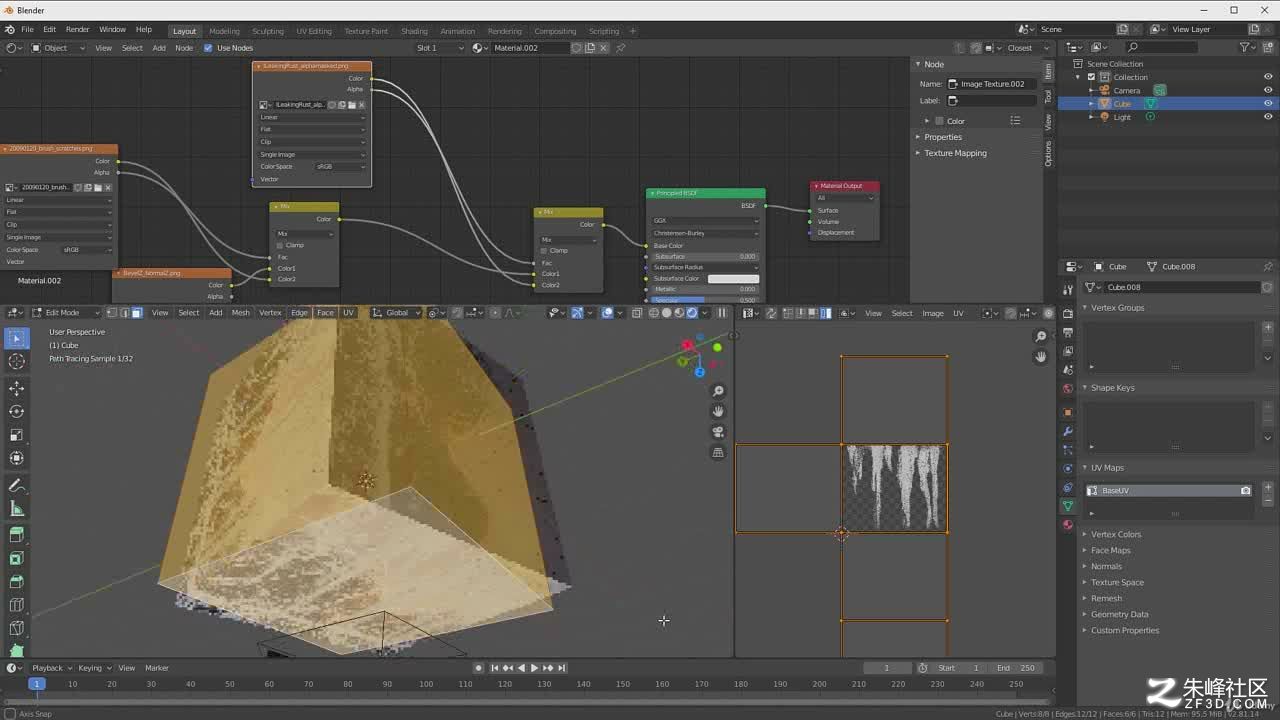Open the Material properties tab
Viewport: 1280px width, 720px height.
(1068, 525)
